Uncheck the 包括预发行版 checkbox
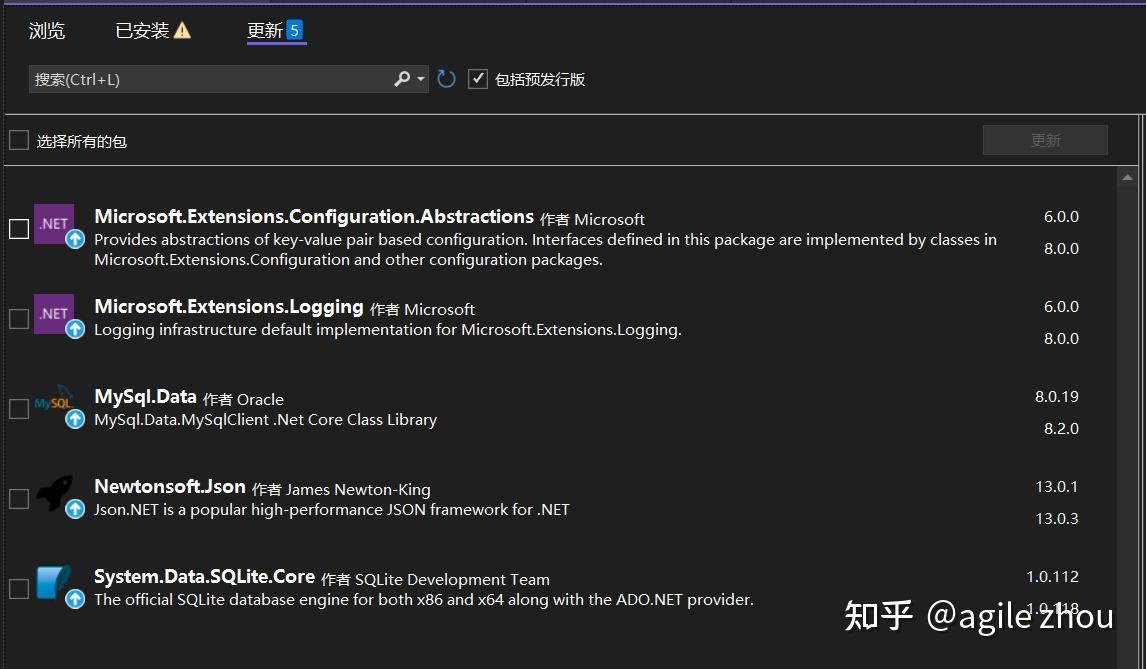Viewport: 1146px width, 669px height. 478,78
